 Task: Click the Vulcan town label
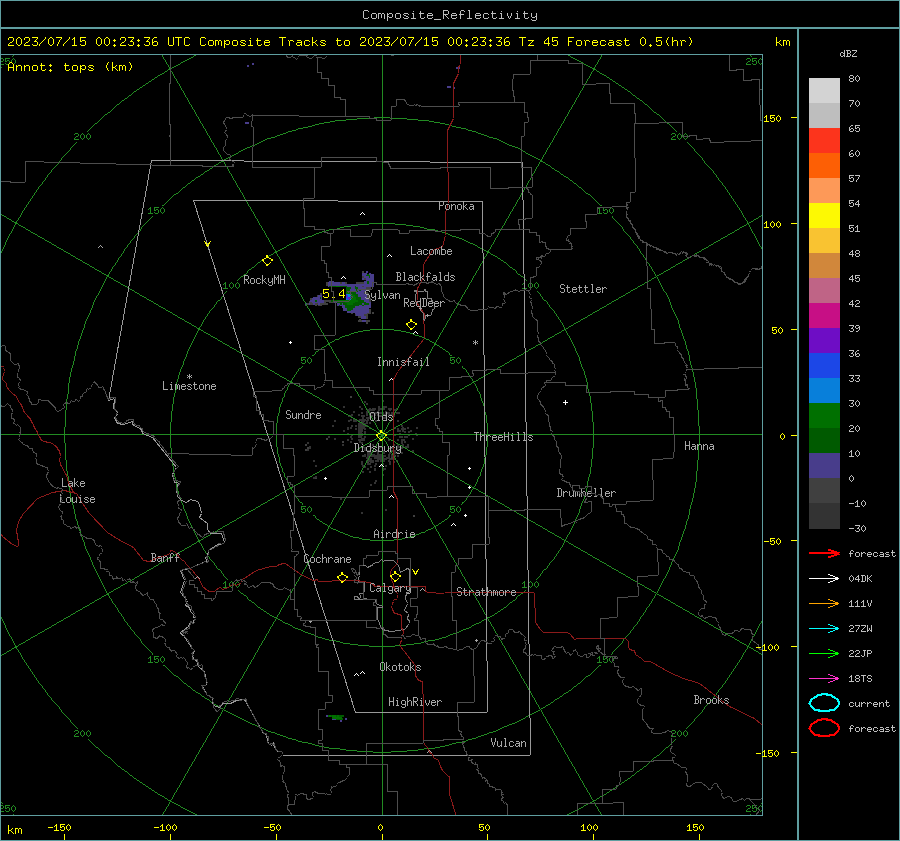coord(509,743)
